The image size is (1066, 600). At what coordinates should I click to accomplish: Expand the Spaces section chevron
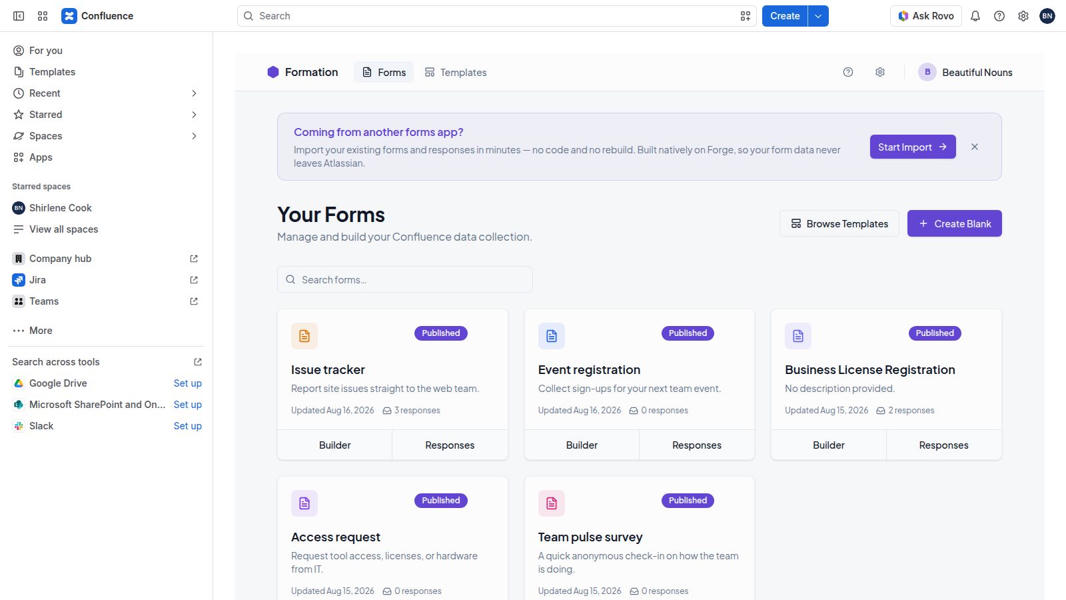tap(194, 136)
